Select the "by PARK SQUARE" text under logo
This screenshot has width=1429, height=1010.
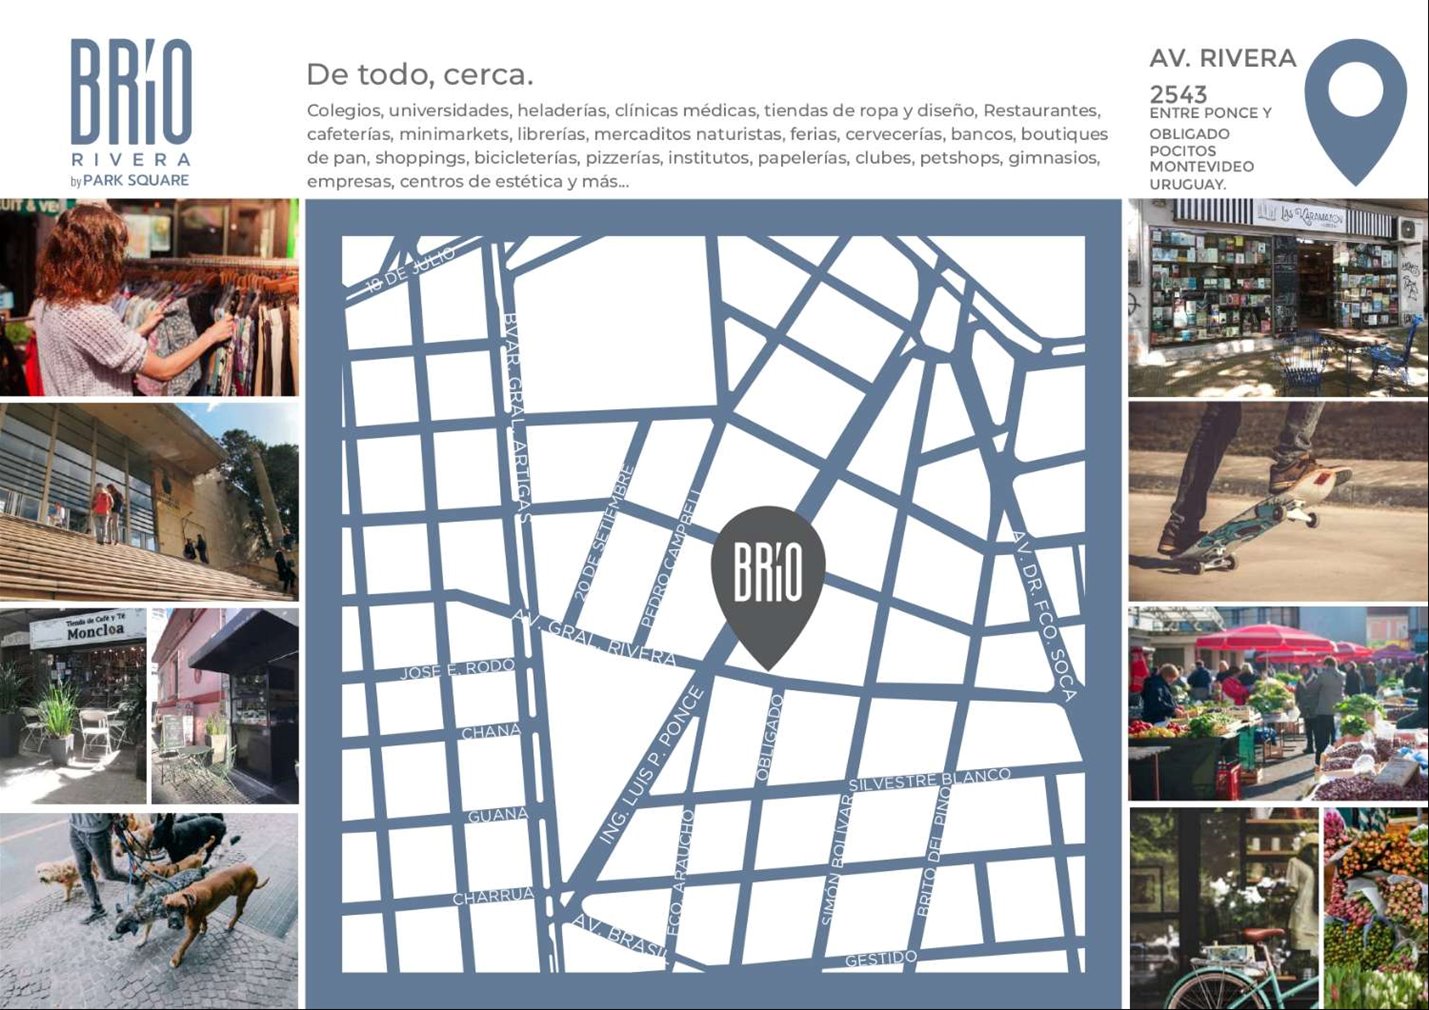point(130,181)
